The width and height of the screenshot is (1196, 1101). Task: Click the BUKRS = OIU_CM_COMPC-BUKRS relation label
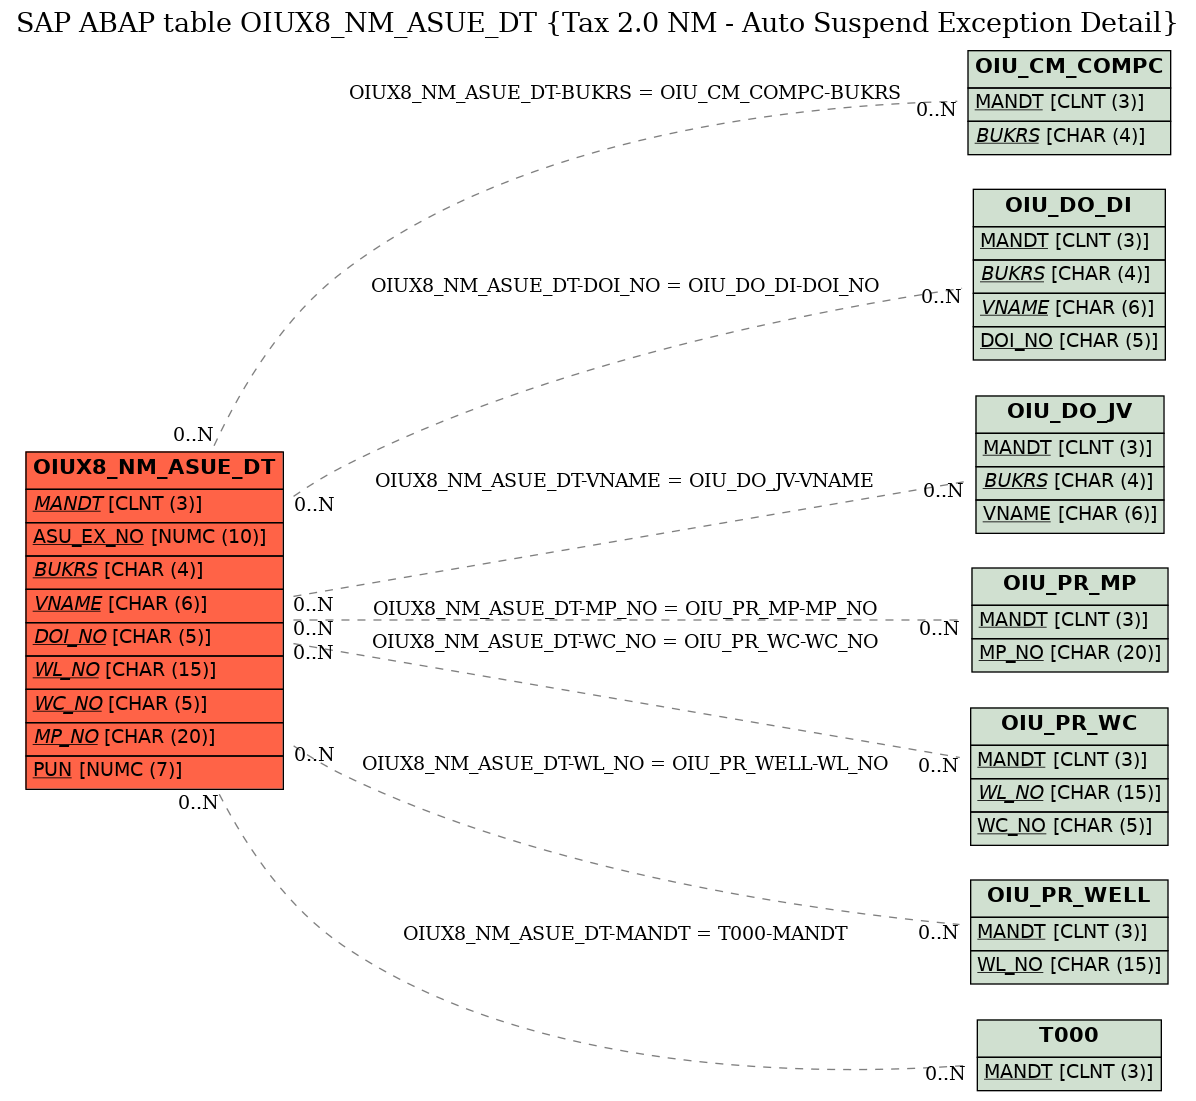[625, 93]
